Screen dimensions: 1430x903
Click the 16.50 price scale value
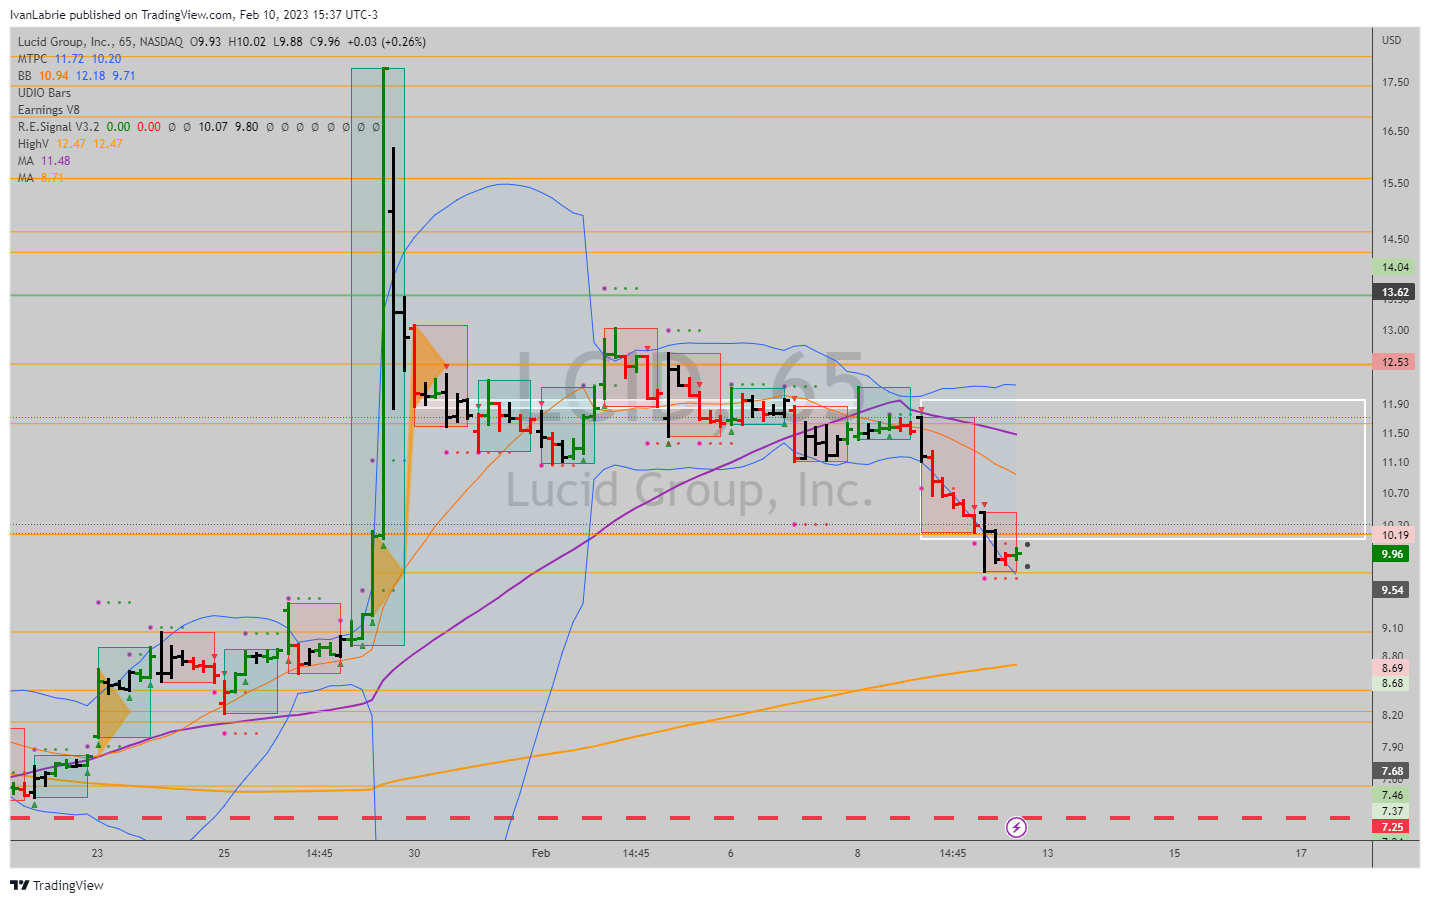coord(1395,131)
